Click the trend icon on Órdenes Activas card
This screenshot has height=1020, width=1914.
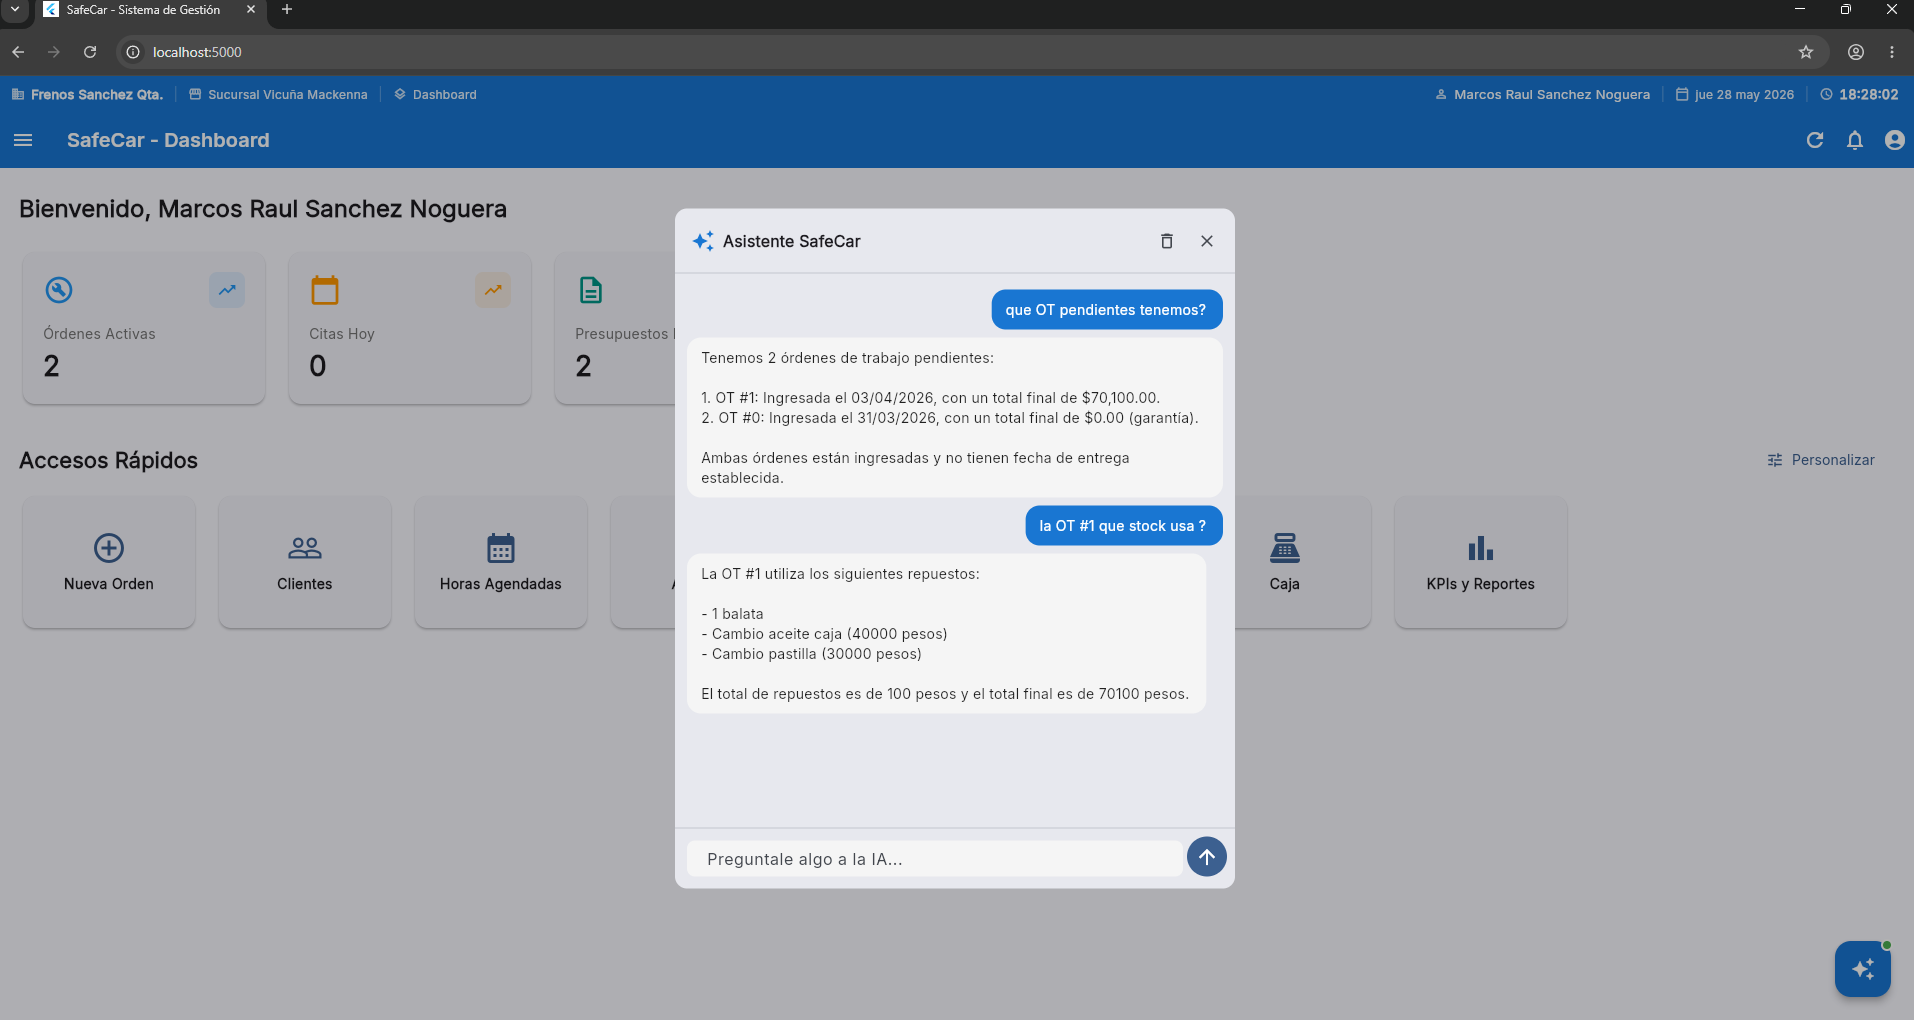click(x=227, y=290)
